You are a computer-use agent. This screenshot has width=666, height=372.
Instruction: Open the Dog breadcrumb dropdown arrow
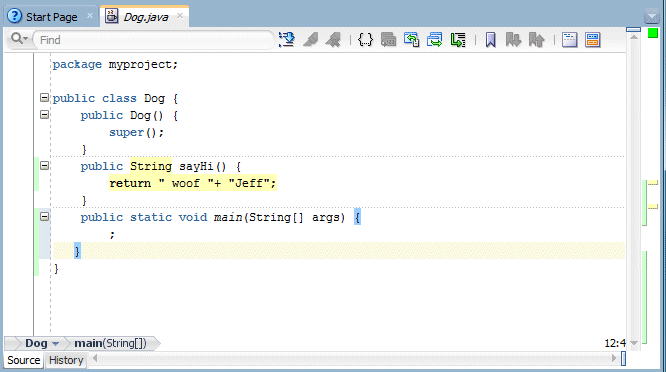tap(55, 344)
